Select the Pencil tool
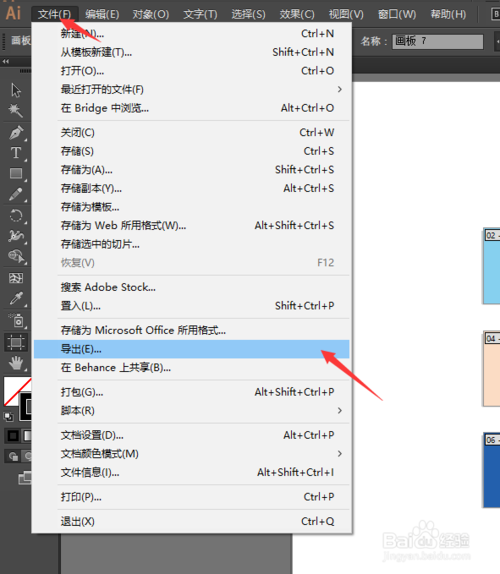The width and height of the screenshot is (500, 574). coord(16,194)
